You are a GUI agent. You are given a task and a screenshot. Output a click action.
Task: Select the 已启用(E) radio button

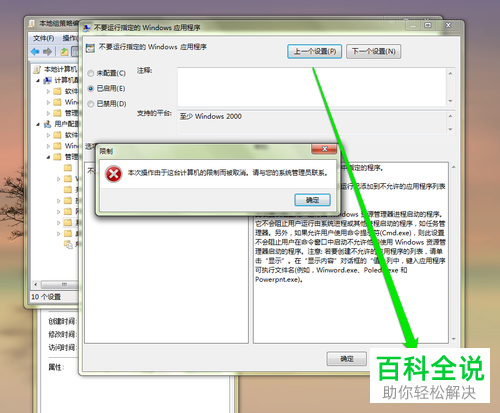click(90, 89)
